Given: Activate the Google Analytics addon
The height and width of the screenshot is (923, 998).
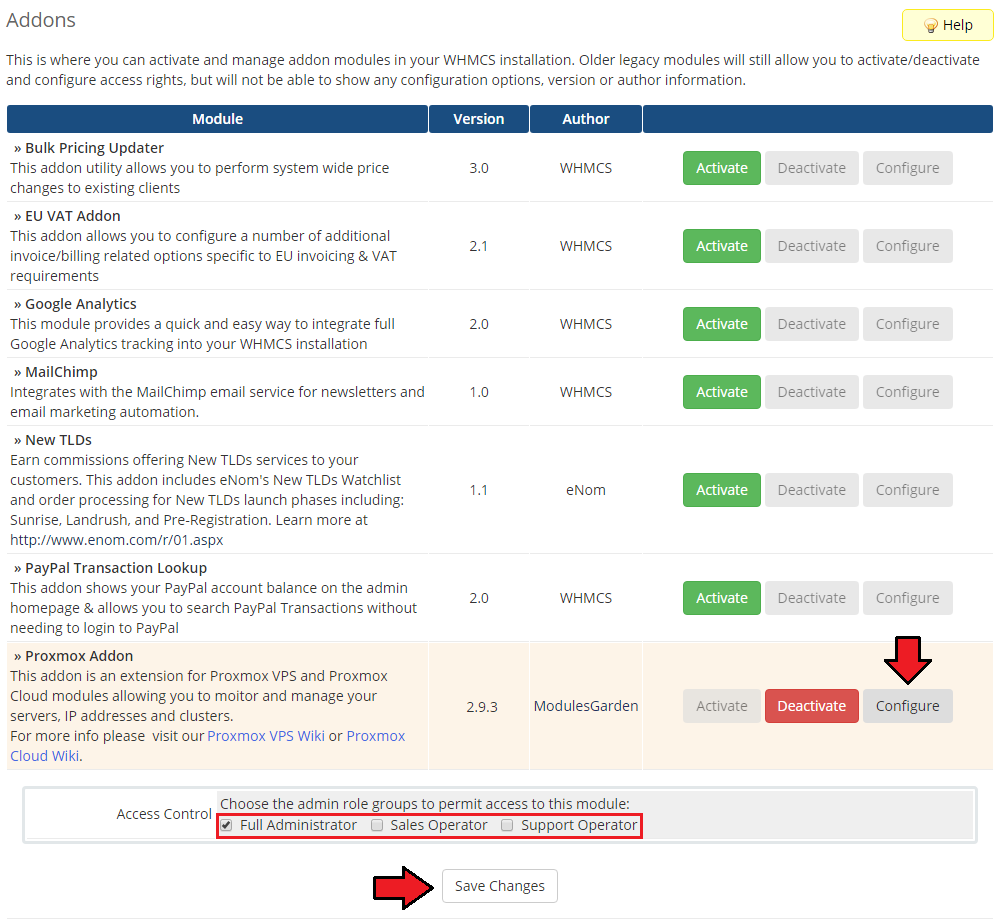Looking at the screenshot, I should 721,324.
